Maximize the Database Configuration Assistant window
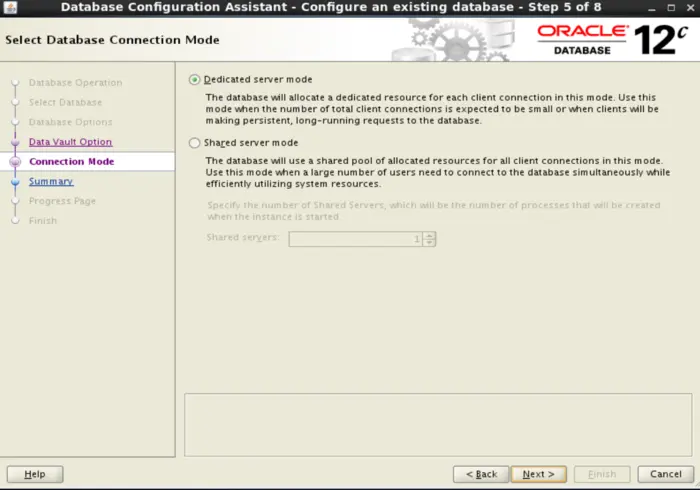Image resolution: width=700 pixels, height=490 pixels. click(671, 8)
